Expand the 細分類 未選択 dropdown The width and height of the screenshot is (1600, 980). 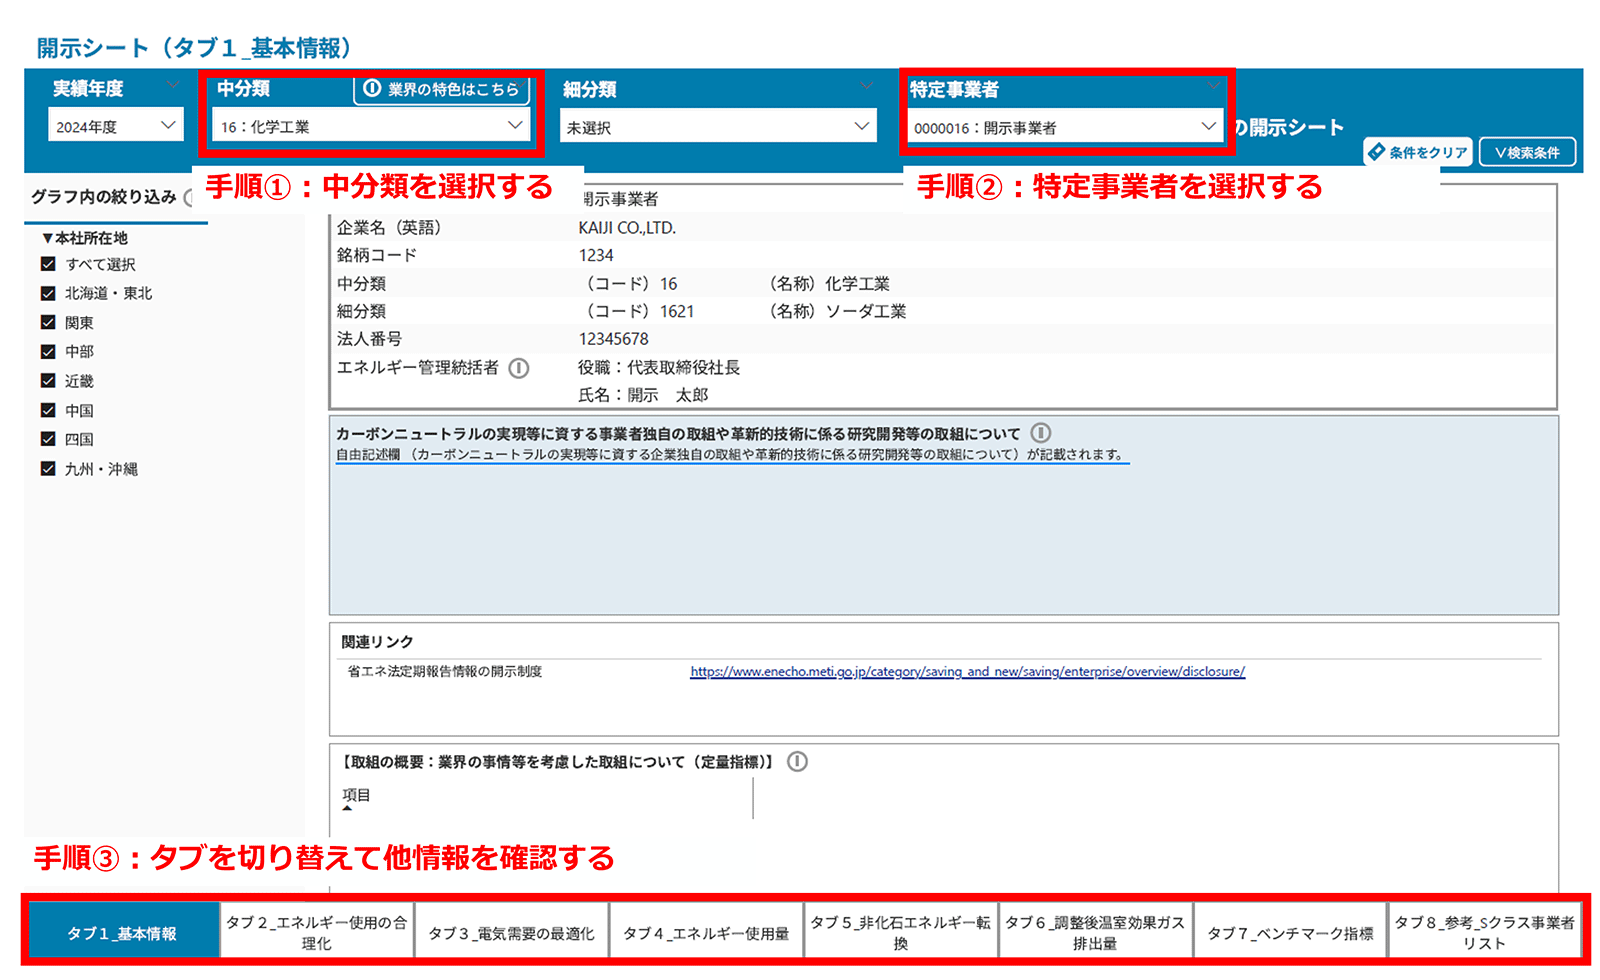(x=717, y=127)
